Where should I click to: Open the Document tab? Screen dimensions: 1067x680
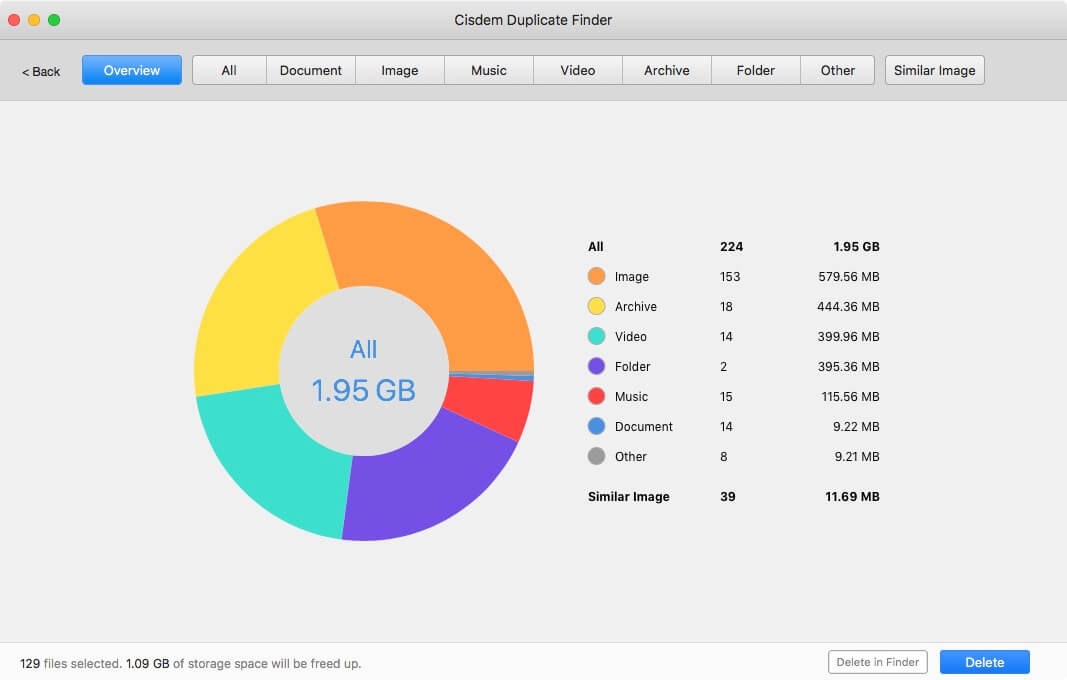[x=311, y=70]
